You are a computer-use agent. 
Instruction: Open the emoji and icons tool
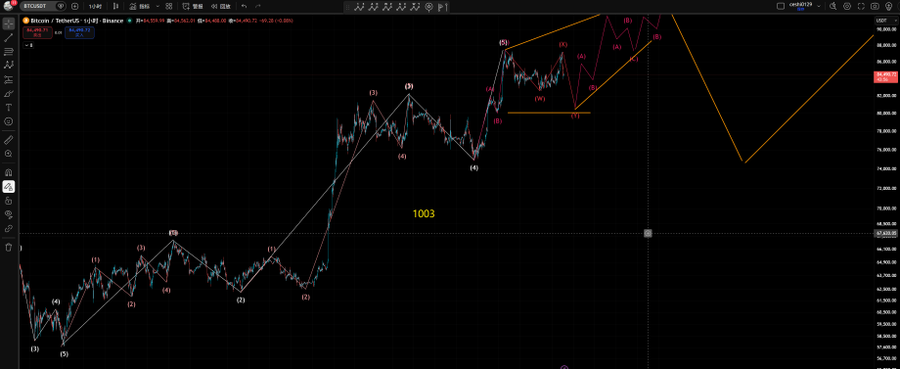pos(9,121)
